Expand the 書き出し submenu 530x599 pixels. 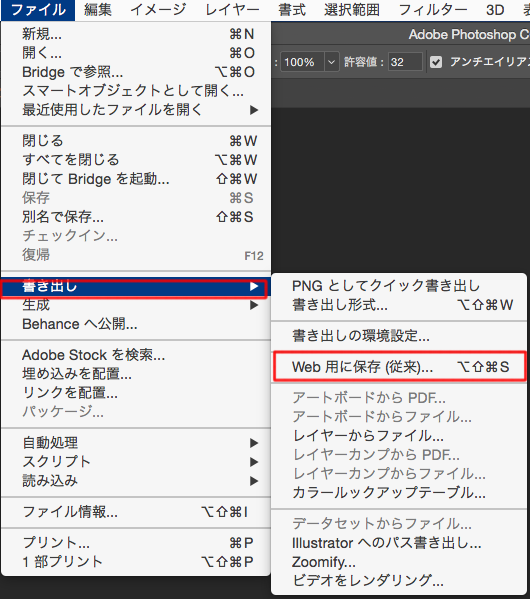136,286
